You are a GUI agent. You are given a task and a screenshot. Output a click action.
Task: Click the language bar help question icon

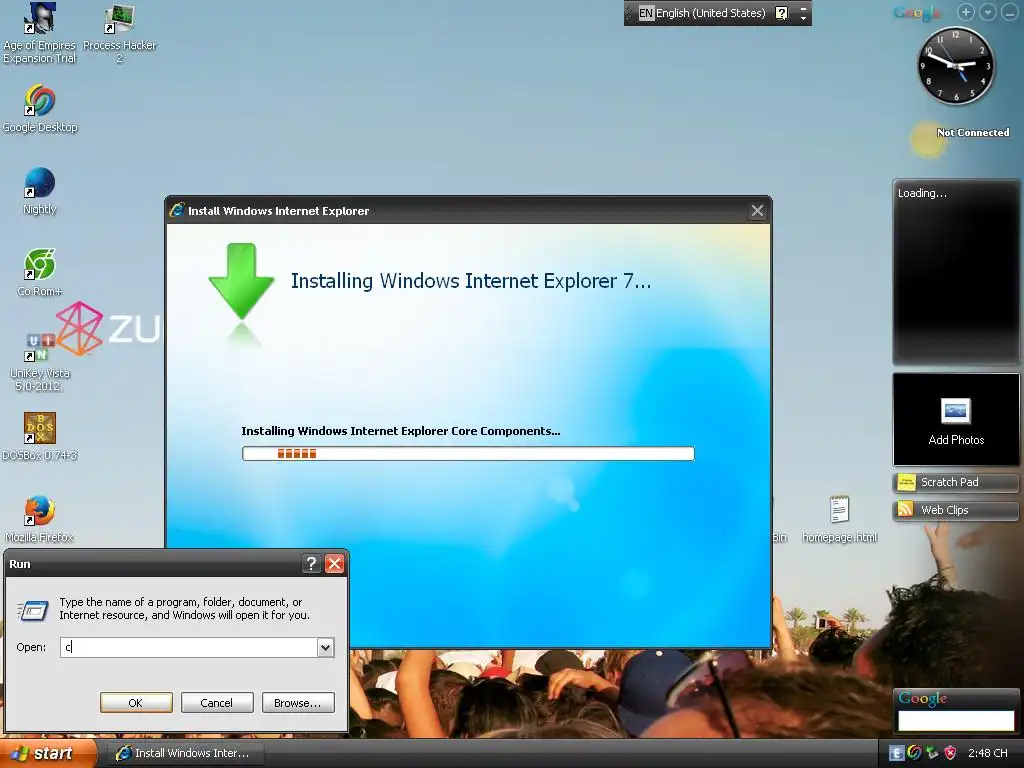(x=781, y=13)
